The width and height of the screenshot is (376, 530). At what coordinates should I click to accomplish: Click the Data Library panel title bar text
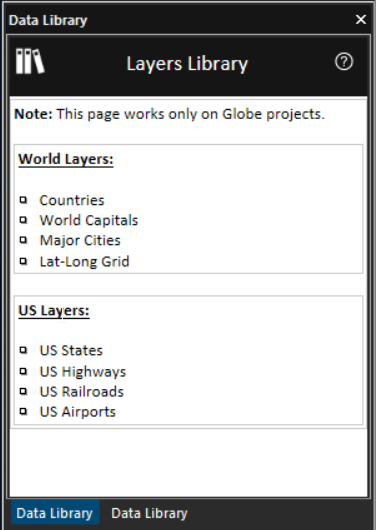coord(48,20)
